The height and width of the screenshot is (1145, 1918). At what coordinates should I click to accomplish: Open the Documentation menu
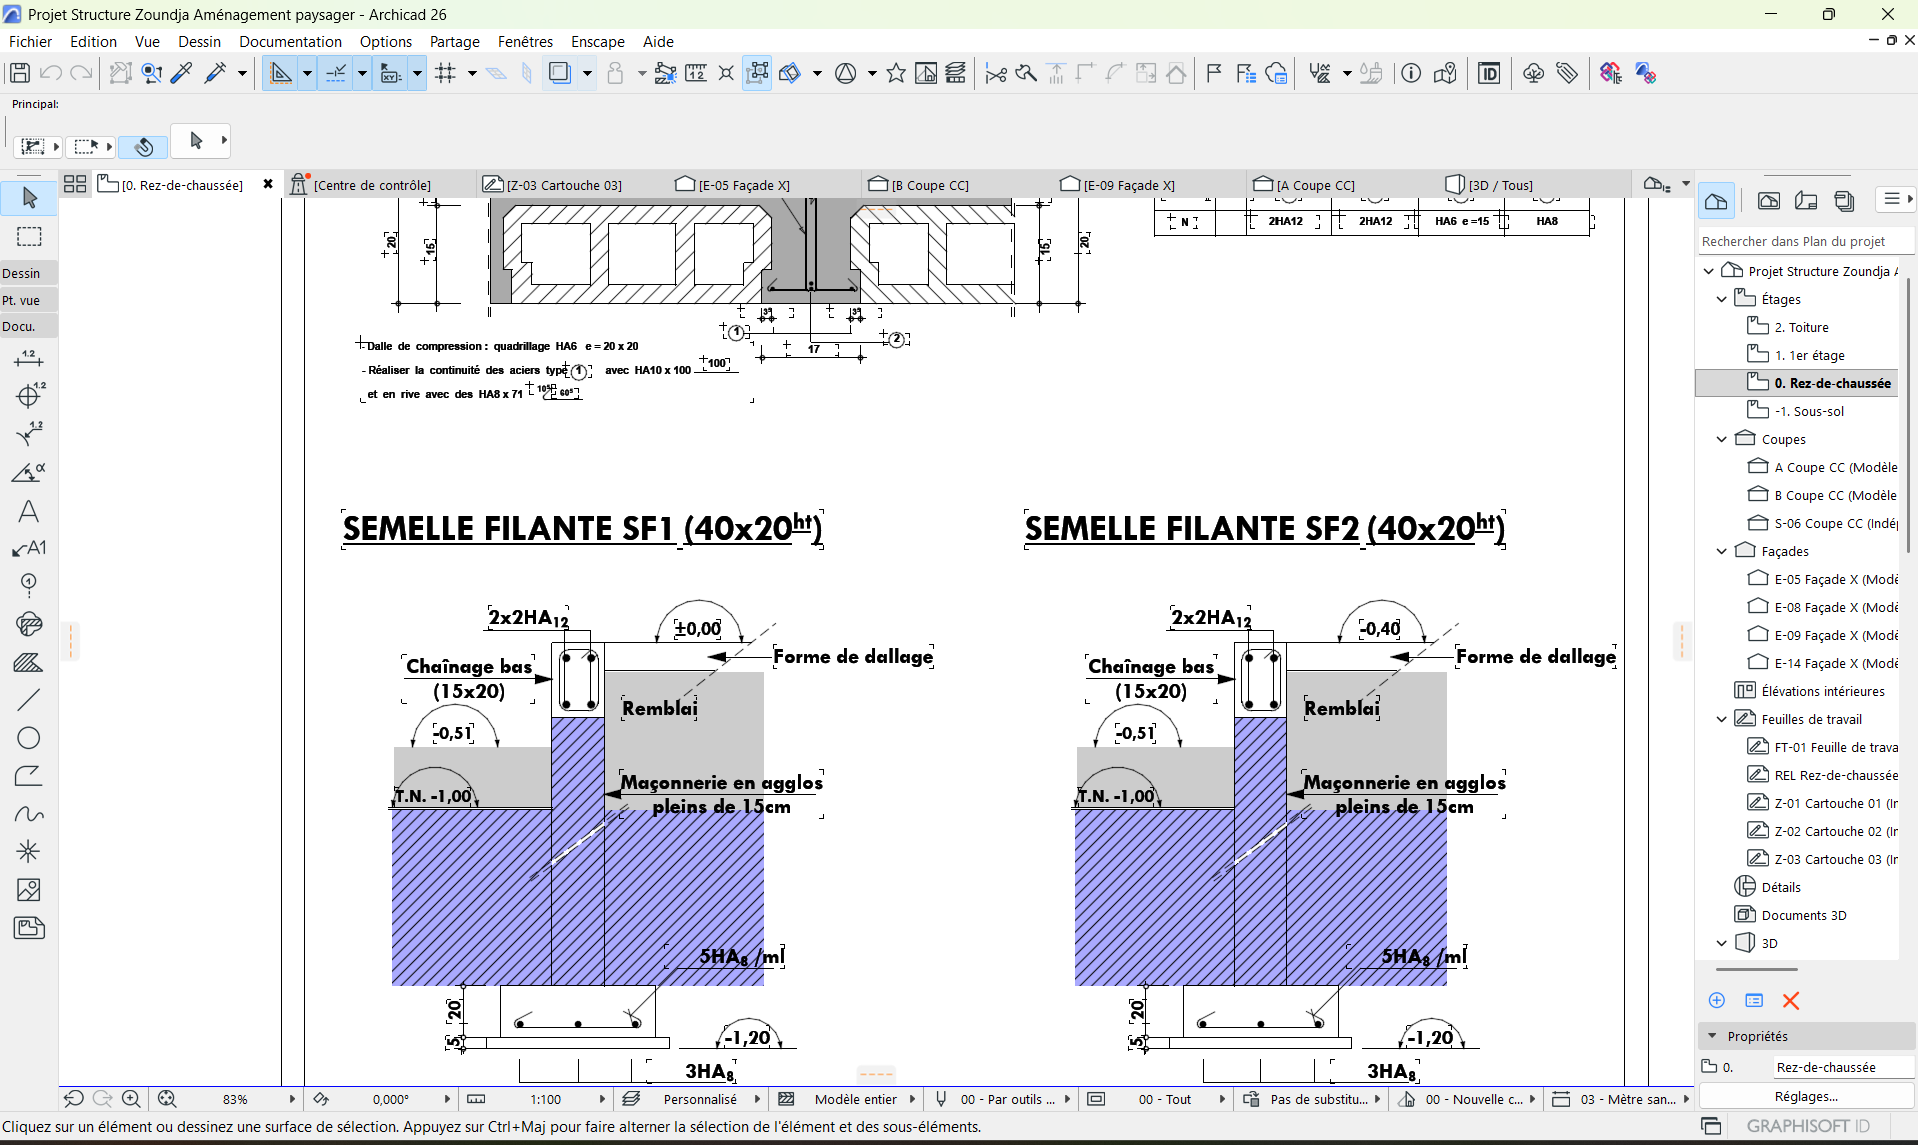point(290,41)
